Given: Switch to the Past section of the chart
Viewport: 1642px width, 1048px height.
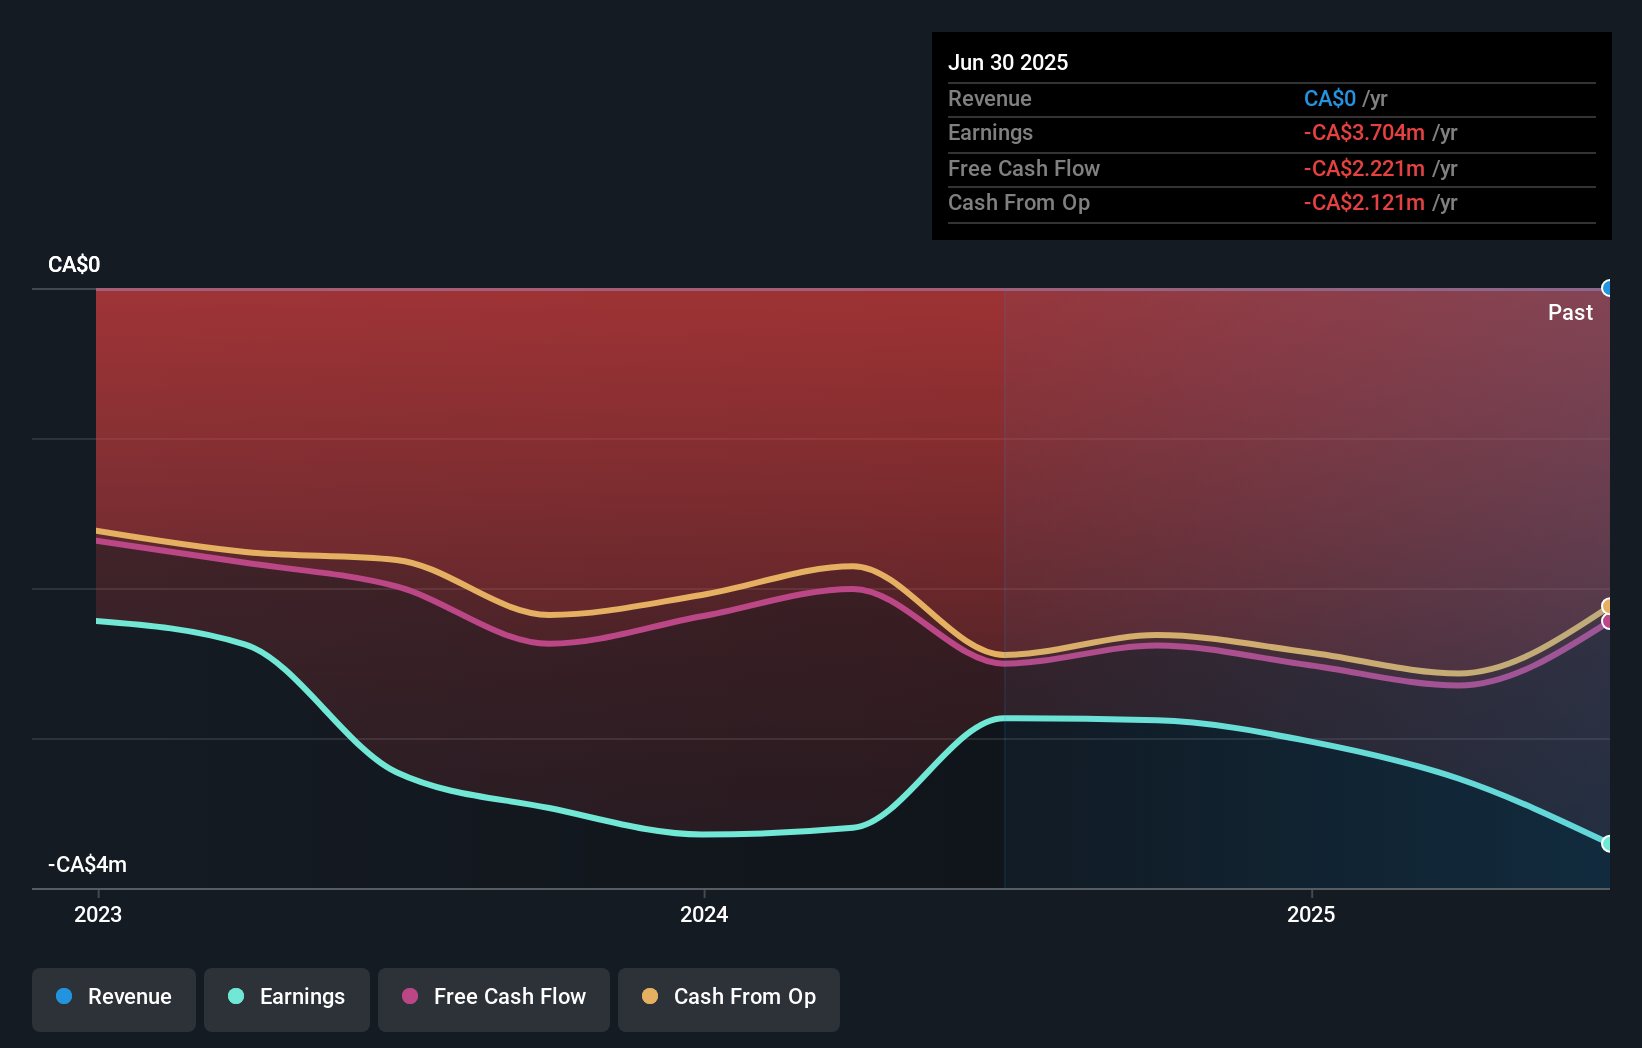Looking at the screenshot, I should point(1570,312).
